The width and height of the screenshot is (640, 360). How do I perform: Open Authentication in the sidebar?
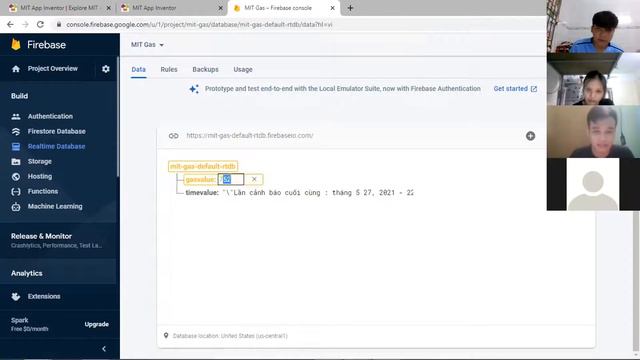[50, 117]
